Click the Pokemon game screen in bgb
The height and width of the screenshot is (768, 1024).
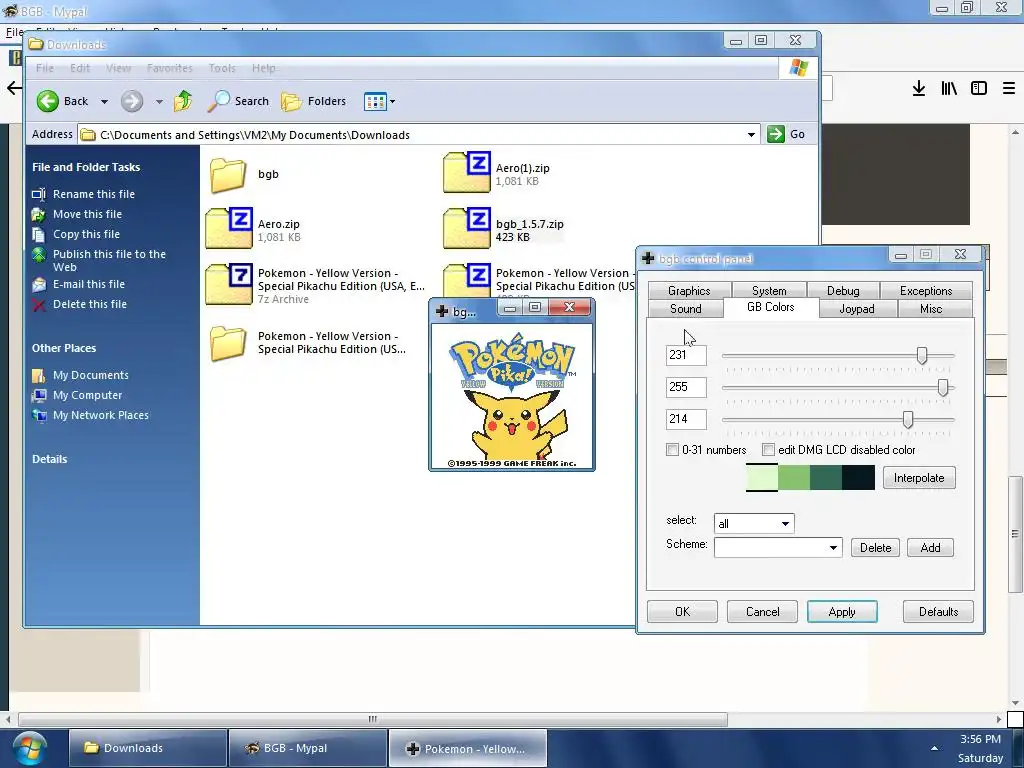pos(511,396)
